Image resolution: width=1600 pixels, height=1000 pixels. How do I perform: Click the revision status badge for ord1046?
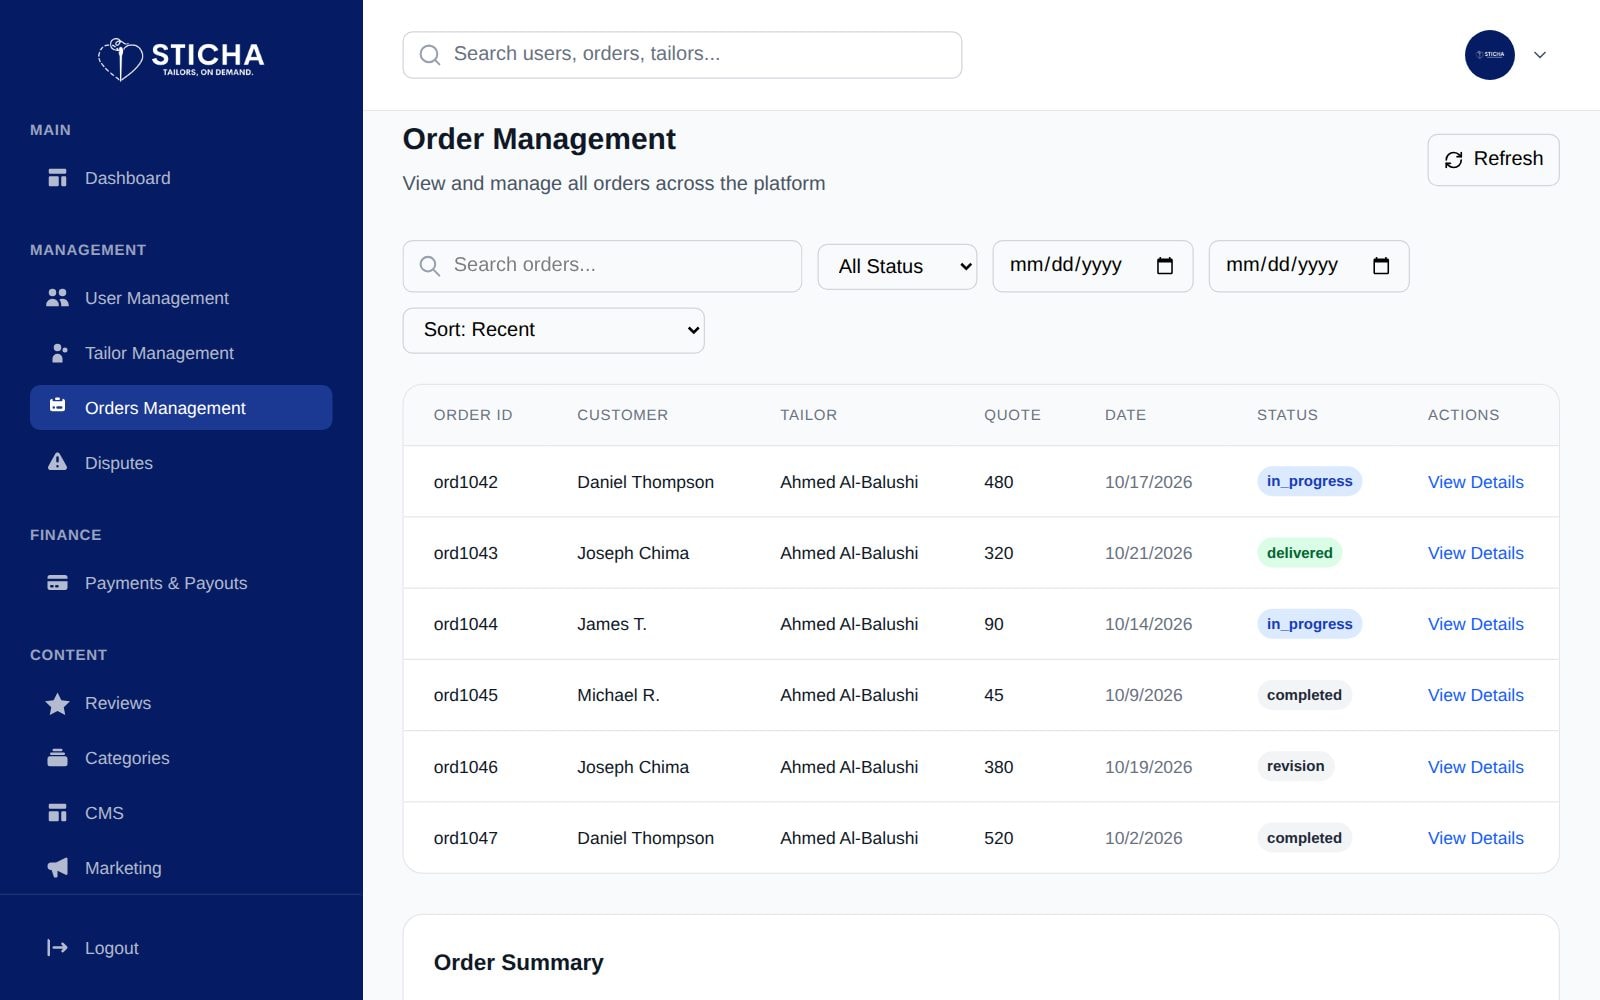coord(1295,766)
